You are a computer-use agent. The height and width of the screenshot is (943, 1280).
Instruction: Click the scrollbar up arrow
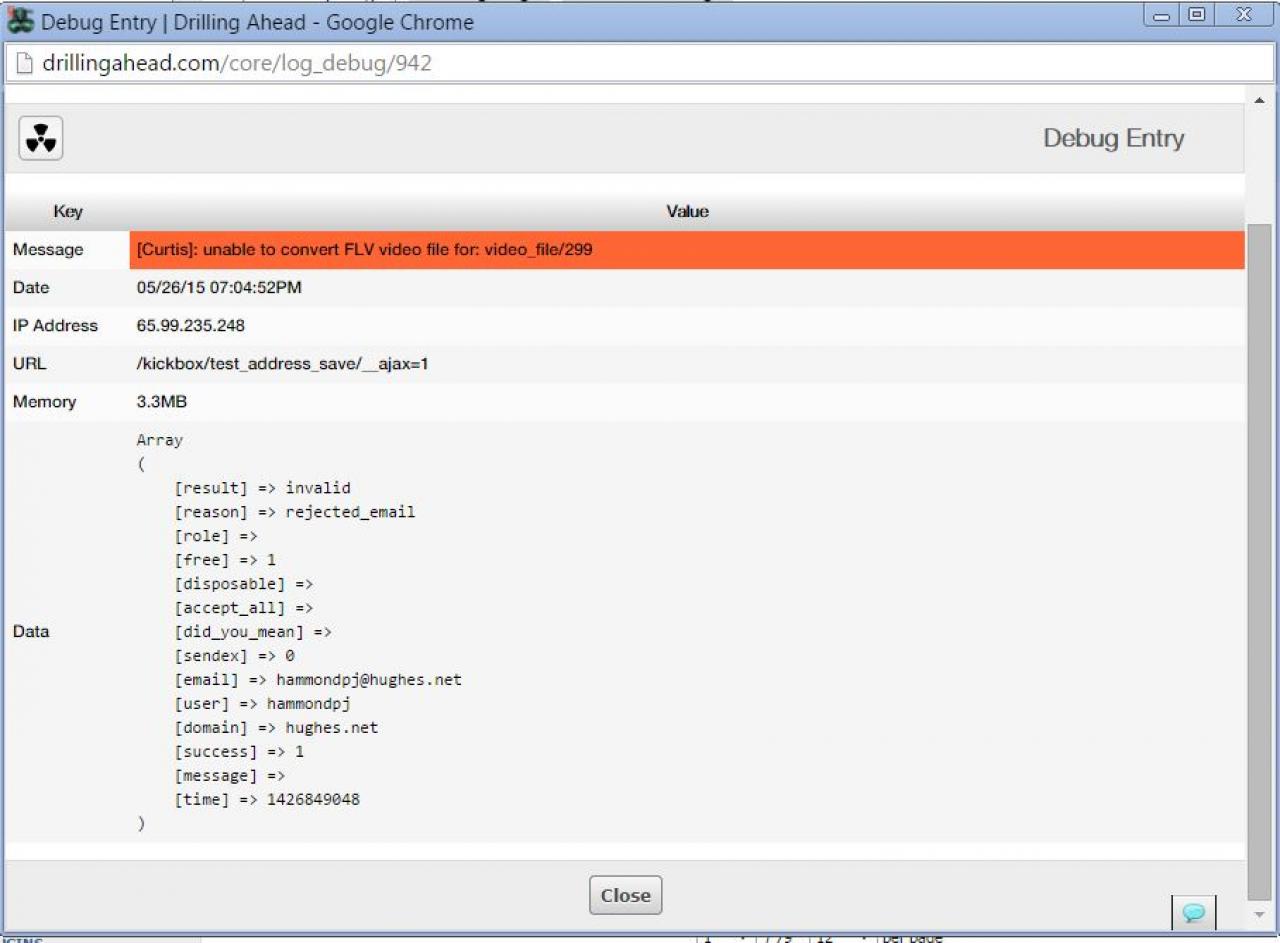1259,99
